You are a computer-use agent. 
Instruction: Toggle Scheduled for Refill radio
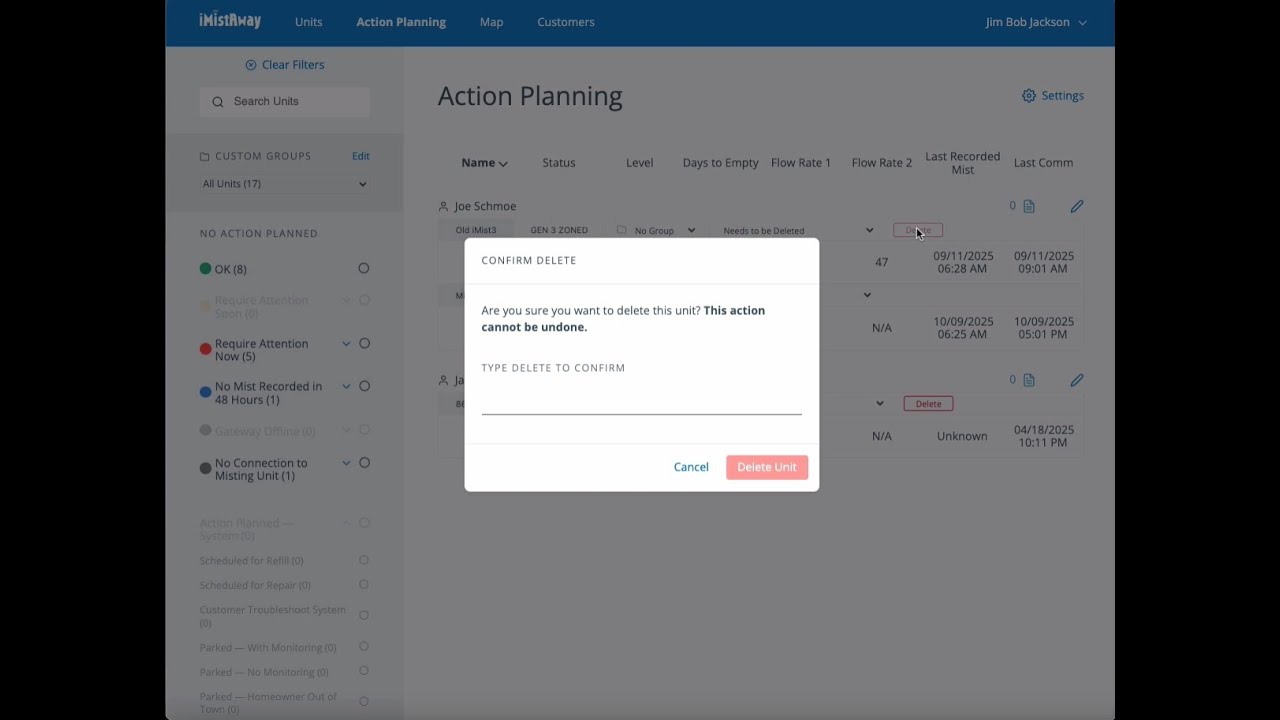(364, 560)
